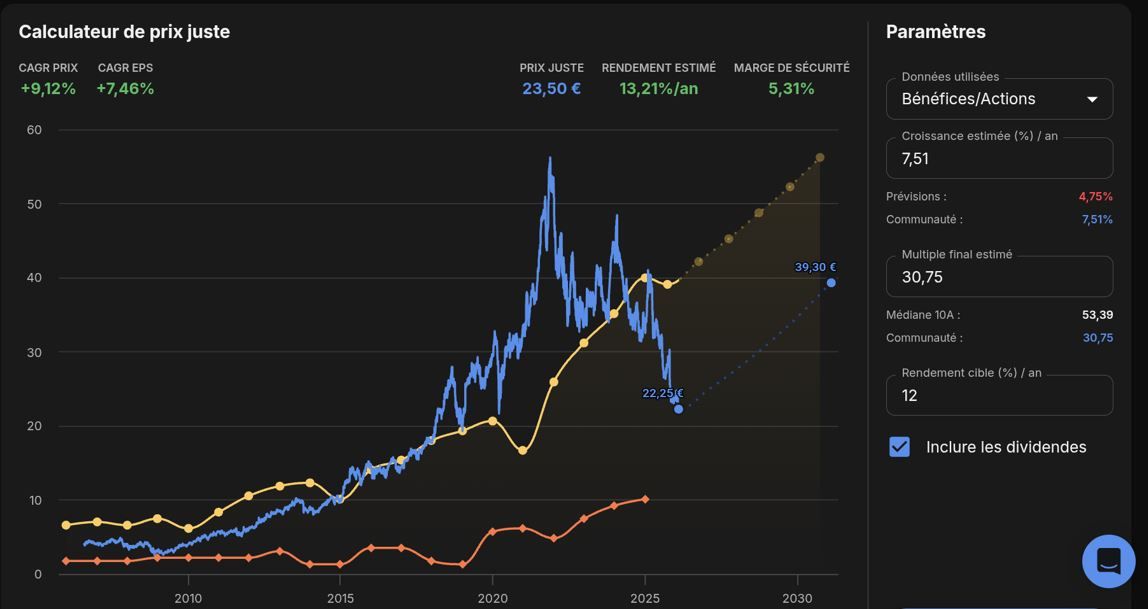
Task: Edit the Rendement cible field
Action: coord(999,395)
